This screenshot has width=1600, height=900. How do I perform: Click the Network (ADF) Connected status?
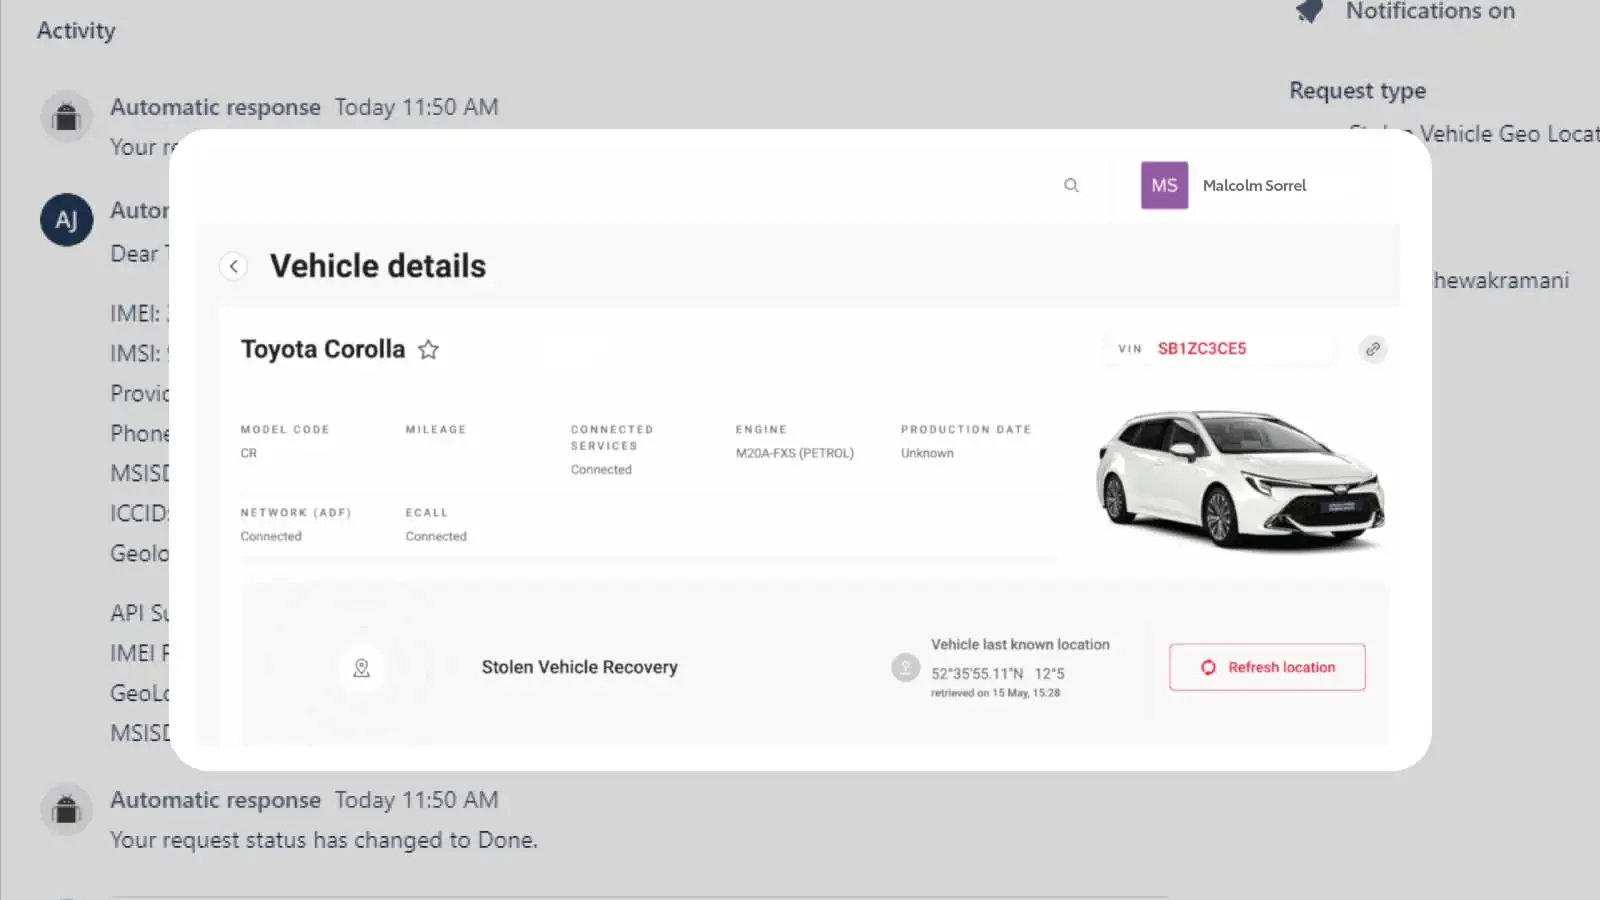pyautogui.click(x=271, y=536)
